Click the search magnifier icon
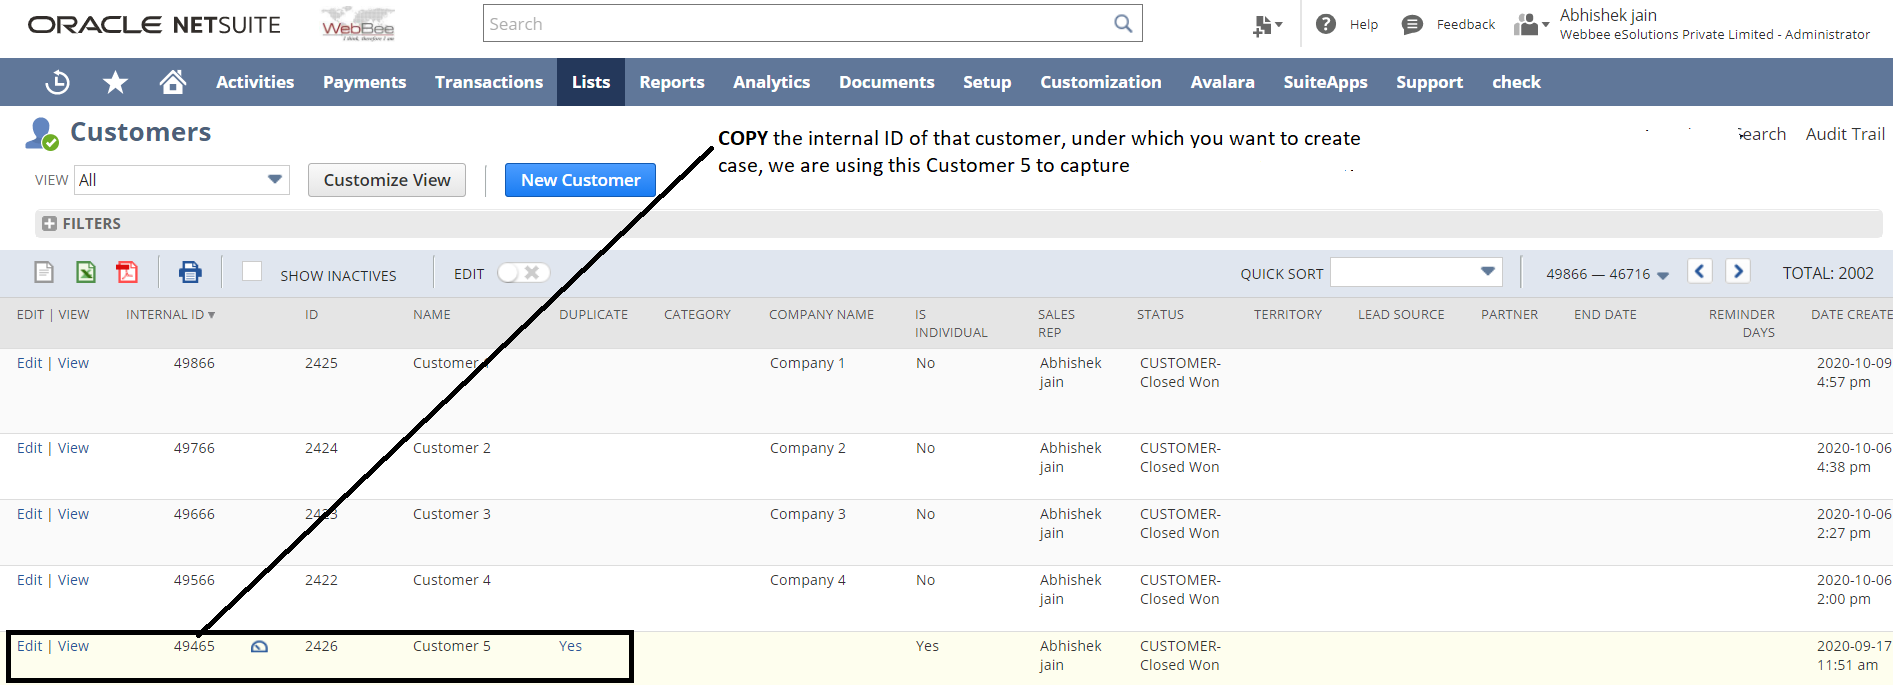1893x685 pixels. 1123,24
